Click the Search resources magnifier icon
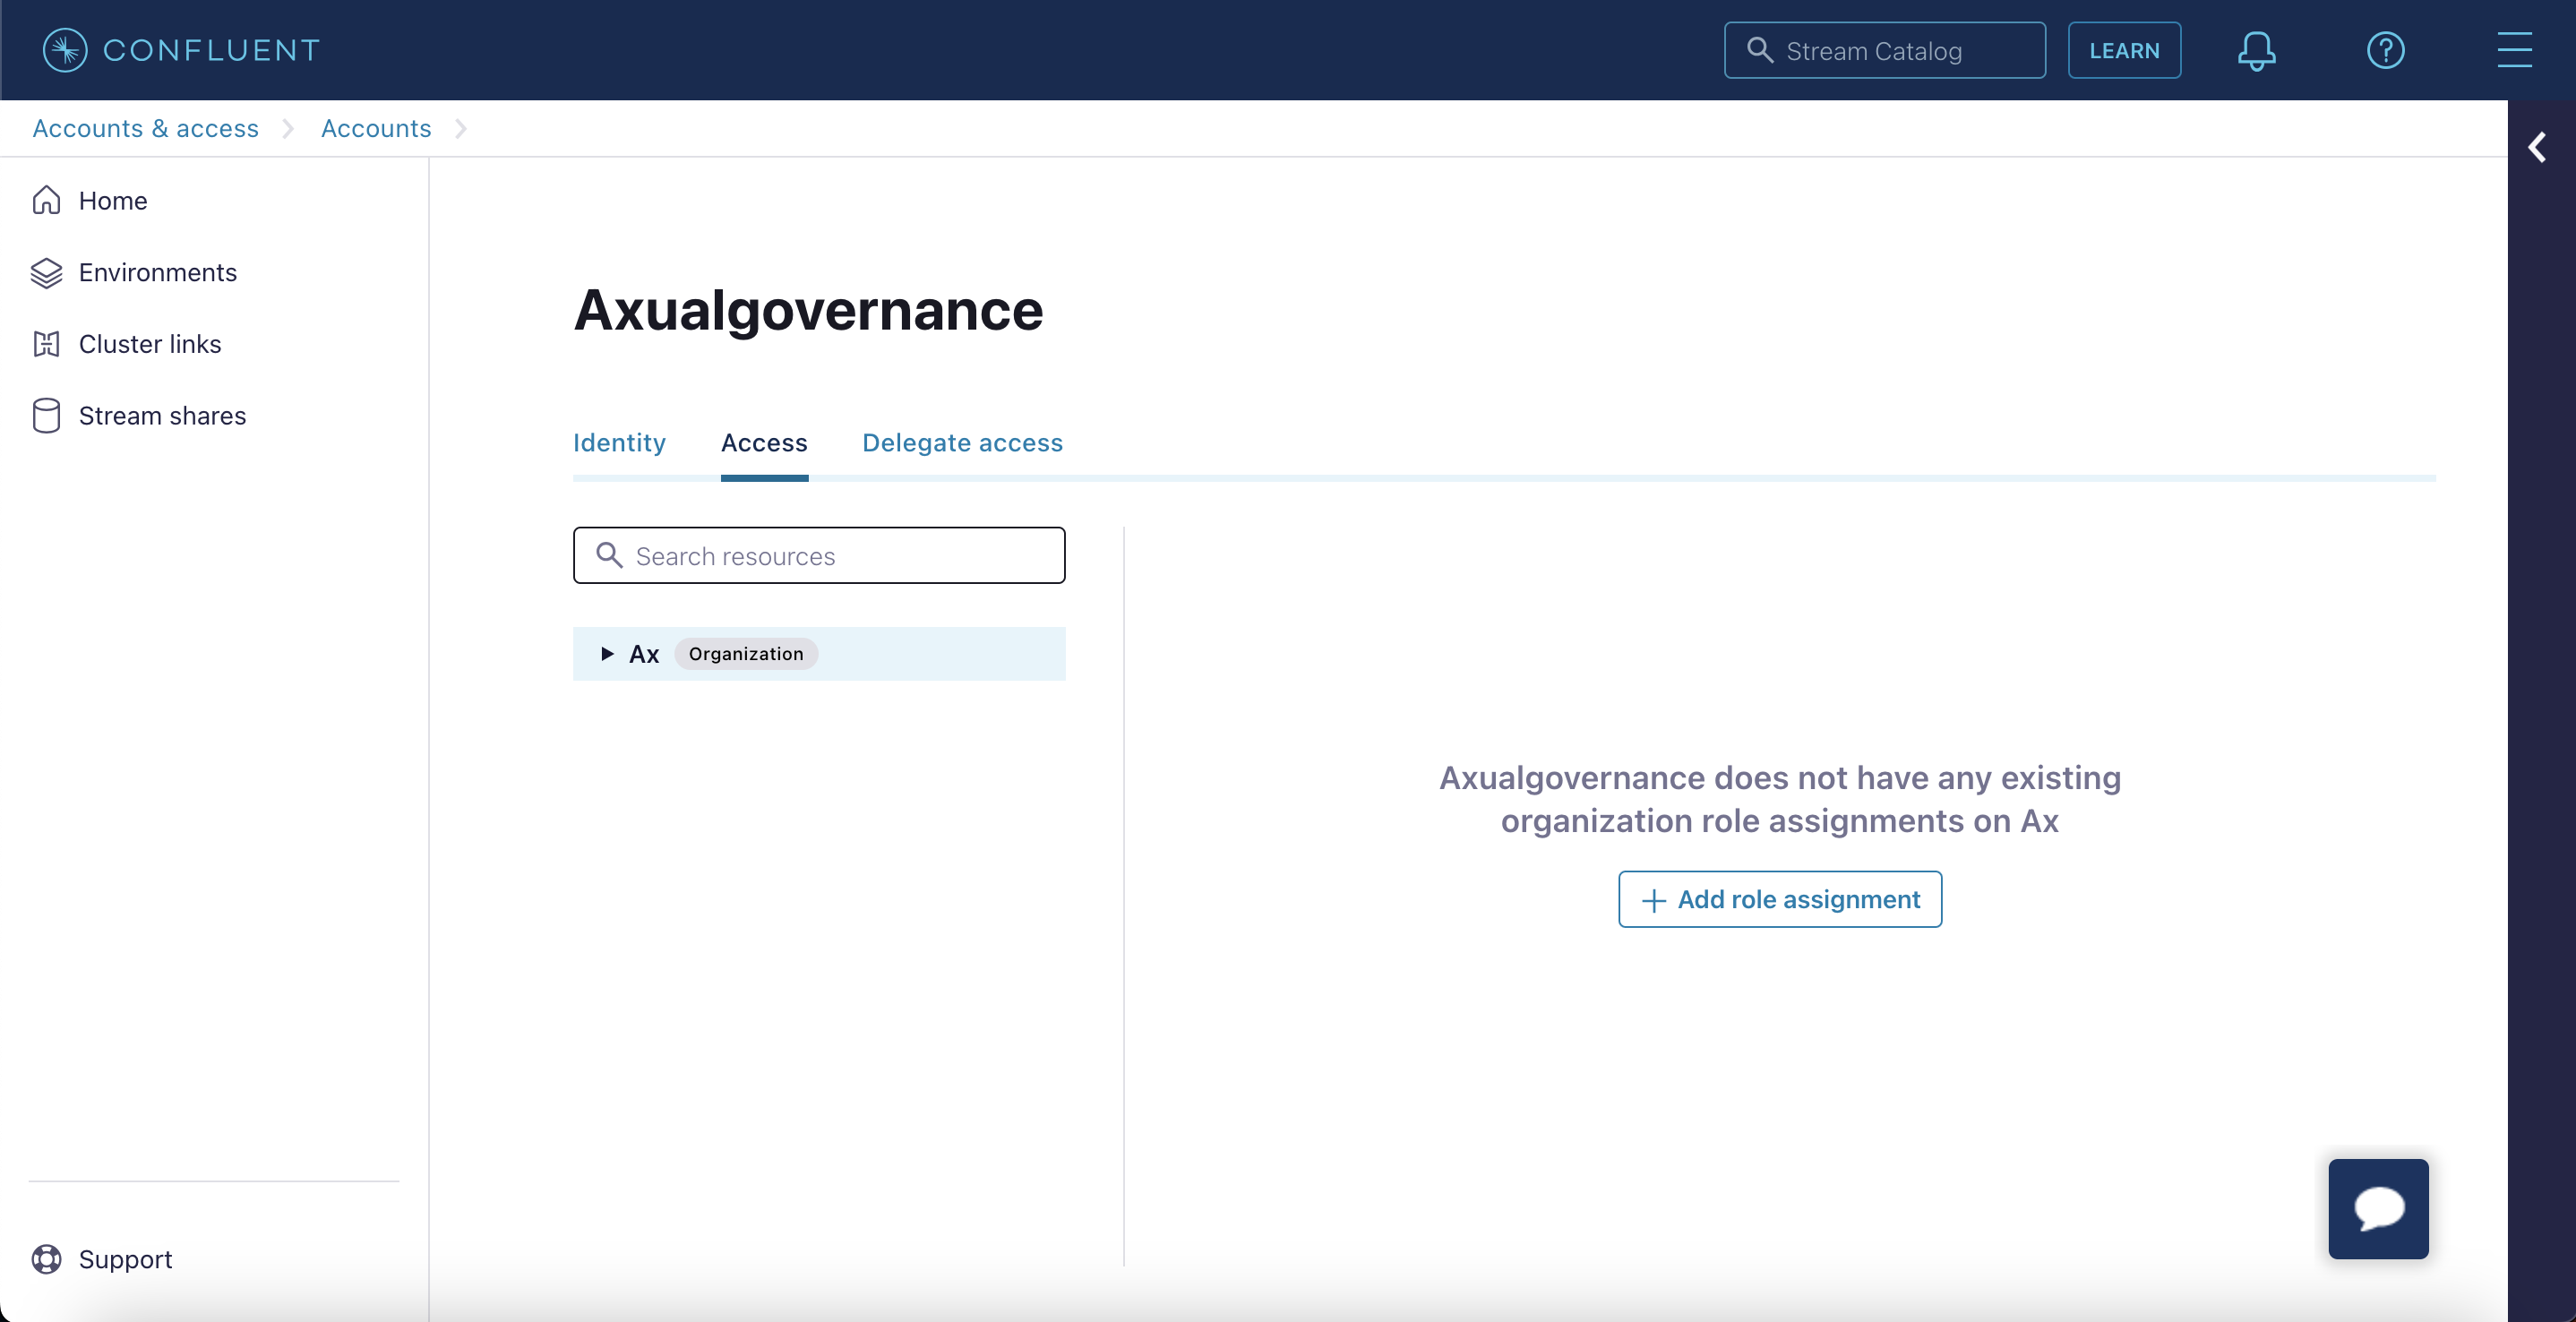 609,555
